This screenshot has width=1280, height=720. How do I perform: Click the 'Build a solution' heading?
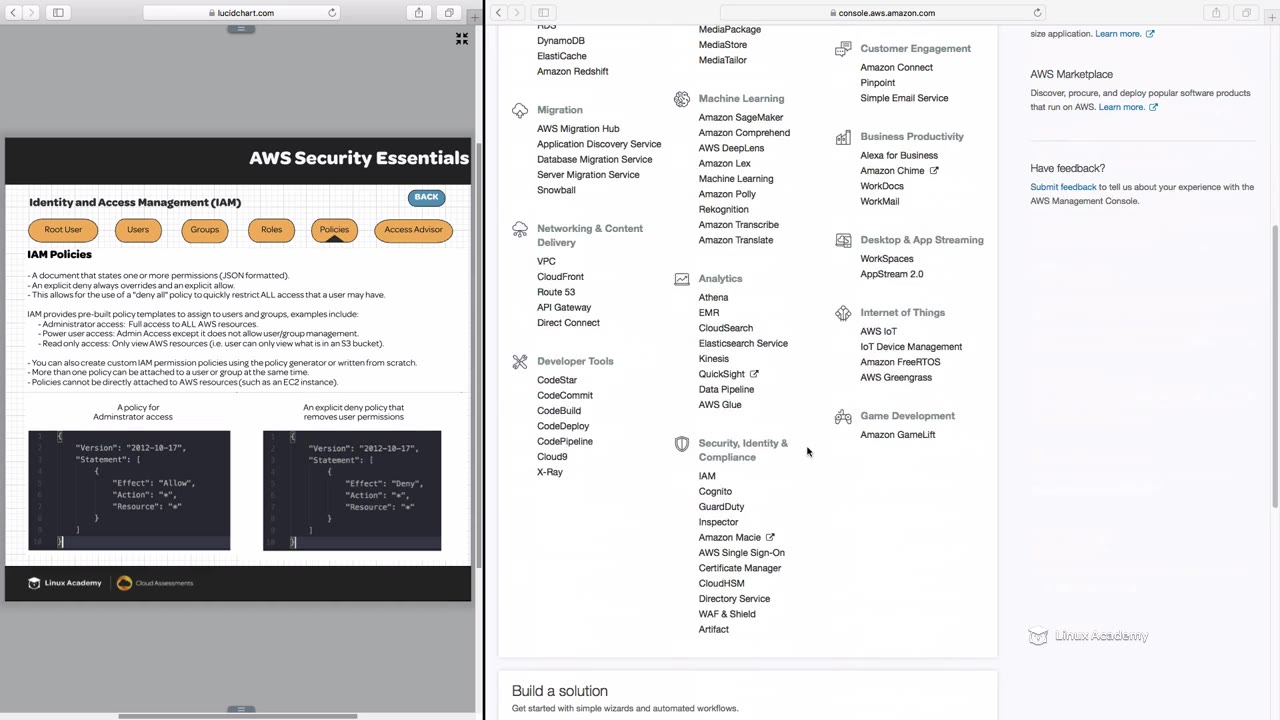coord(560,691)
